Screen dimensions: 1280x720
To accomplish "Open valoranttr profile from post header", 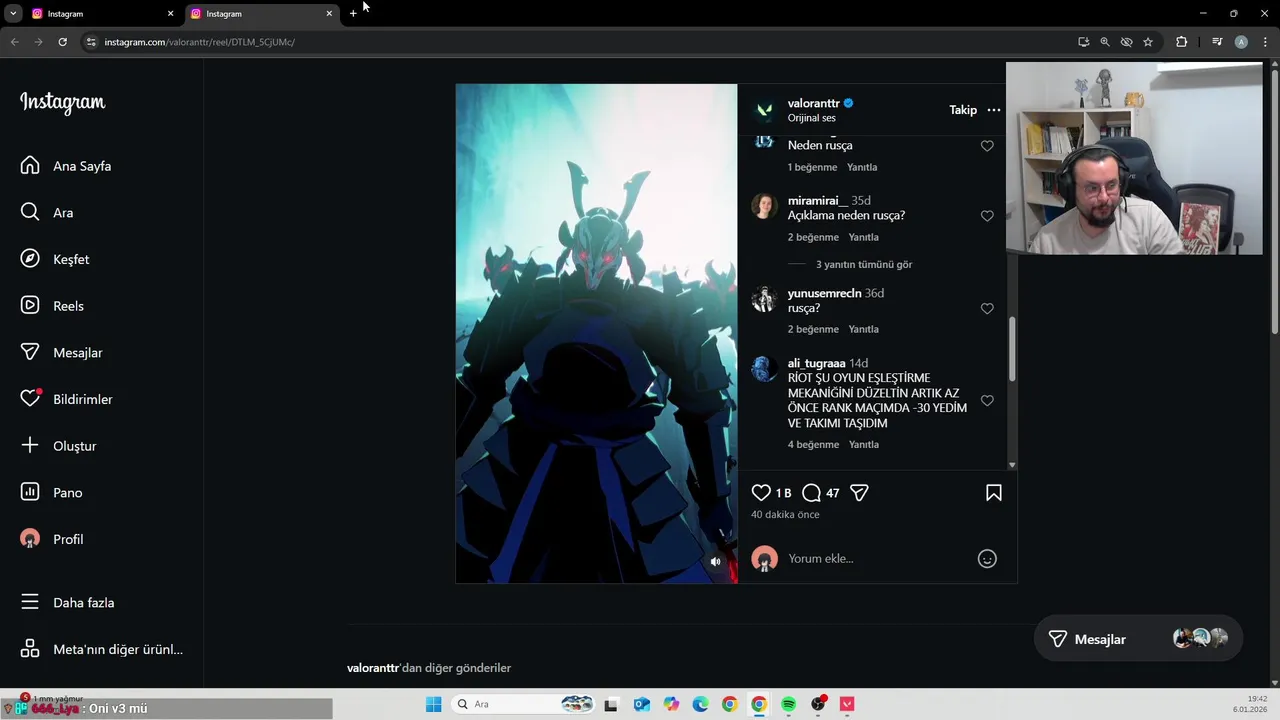I will click(x=813, y=103).
